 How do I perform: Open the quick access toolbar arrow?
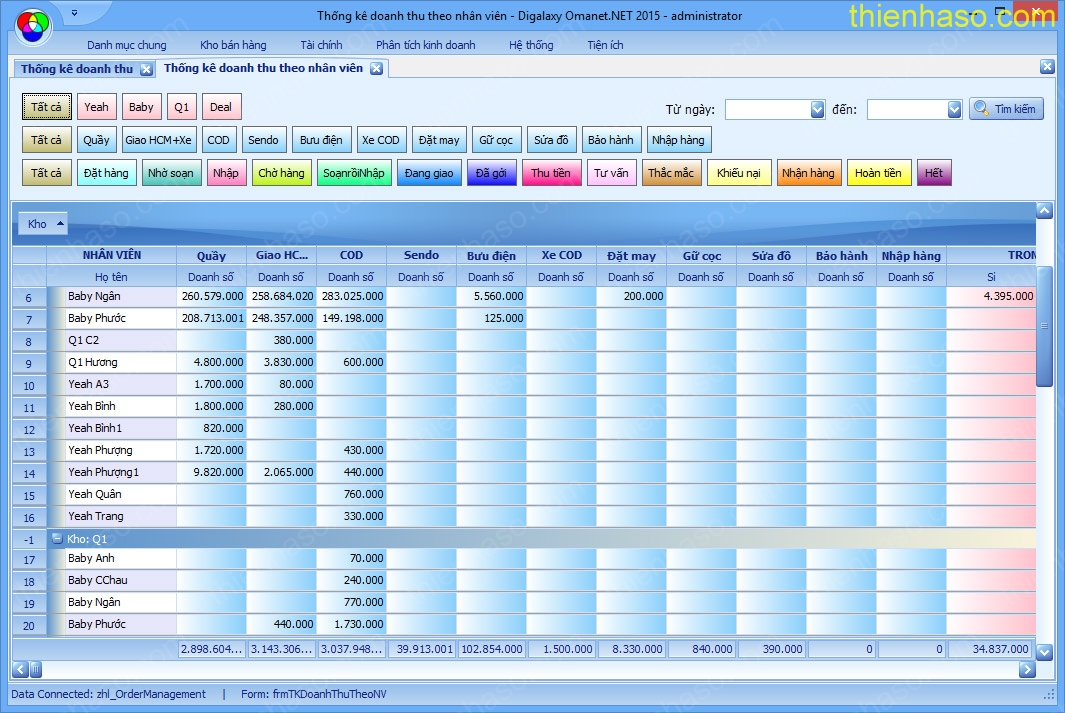tap(75, 14)
